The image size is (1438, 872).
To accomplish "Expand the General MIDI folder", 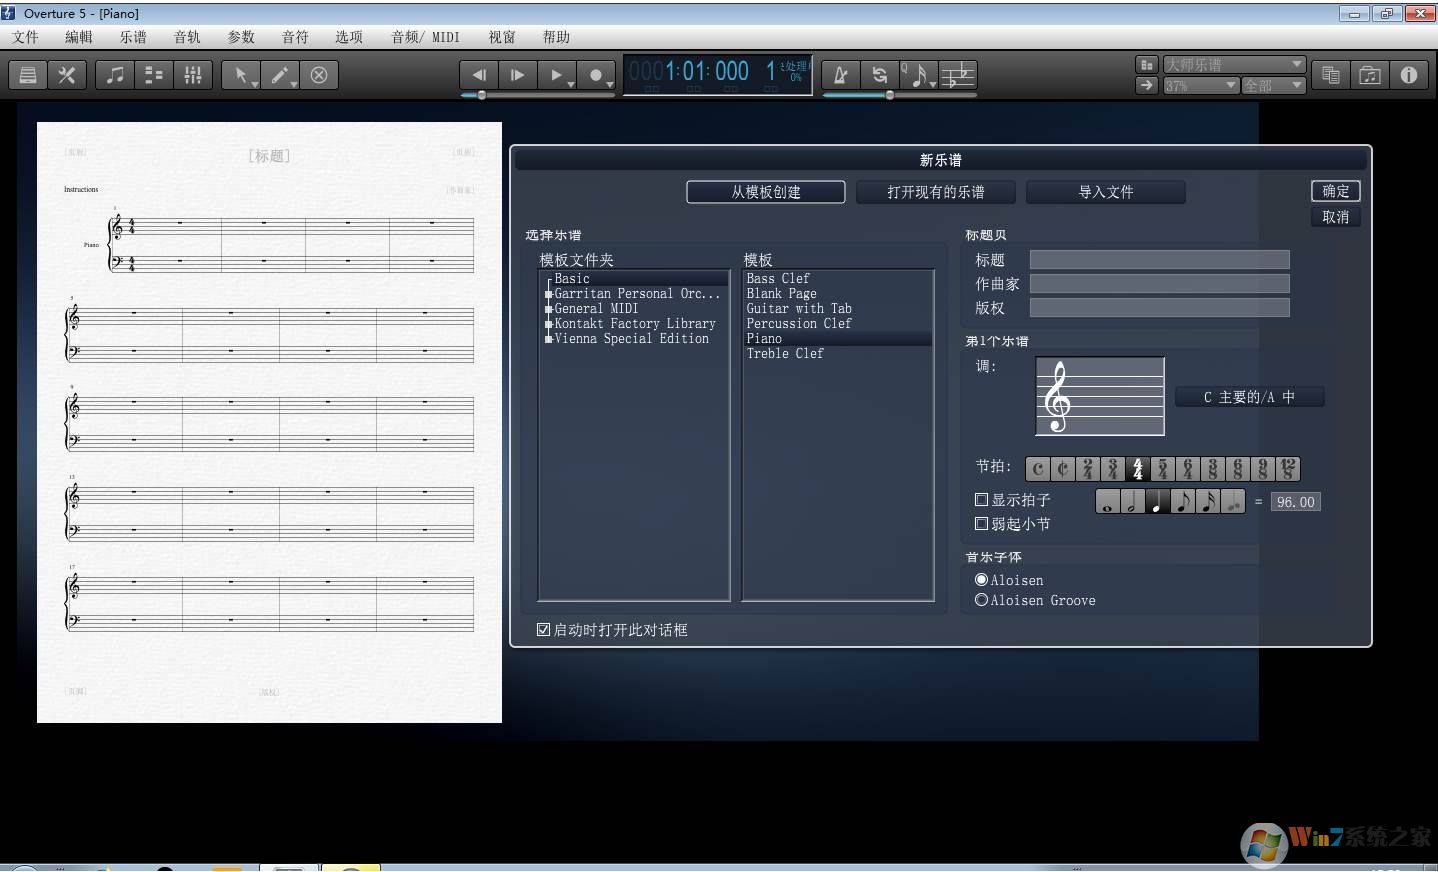I will [549, 309].
